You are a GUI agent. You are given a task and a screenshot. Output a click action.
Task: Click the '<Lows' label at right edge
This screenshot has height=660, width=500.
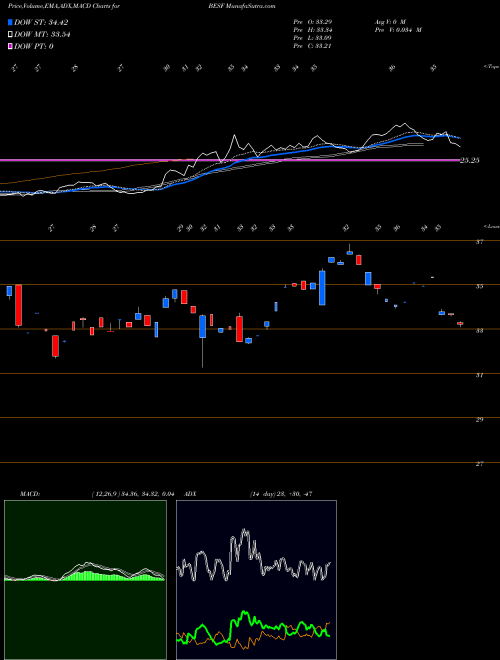pos(491,226)
